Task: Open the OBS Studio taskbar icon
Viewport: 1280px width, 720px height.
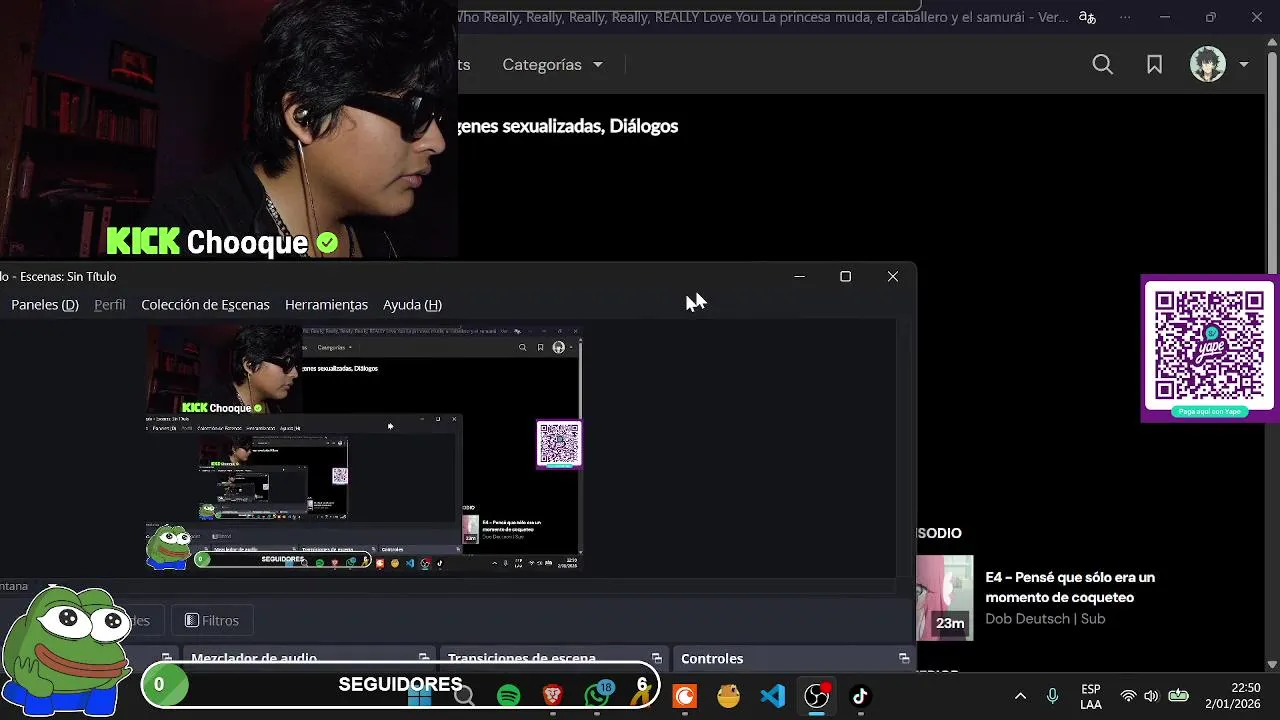Action: (x=817, y=696)
